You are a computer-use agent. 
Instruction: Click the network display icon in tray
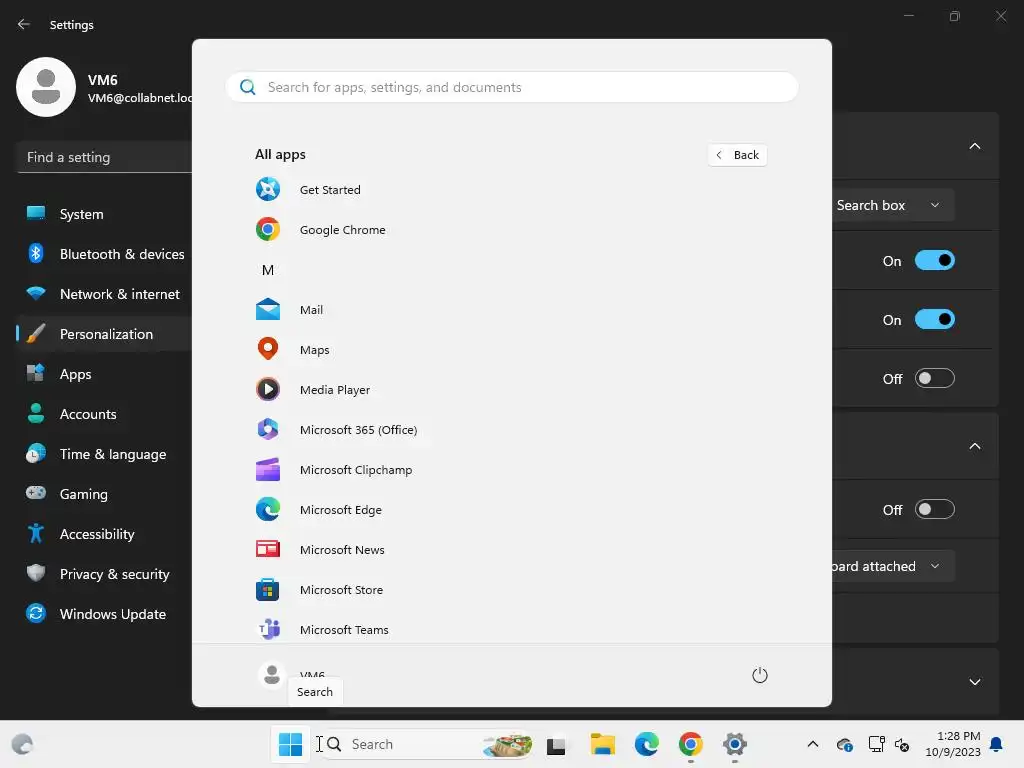876,744
